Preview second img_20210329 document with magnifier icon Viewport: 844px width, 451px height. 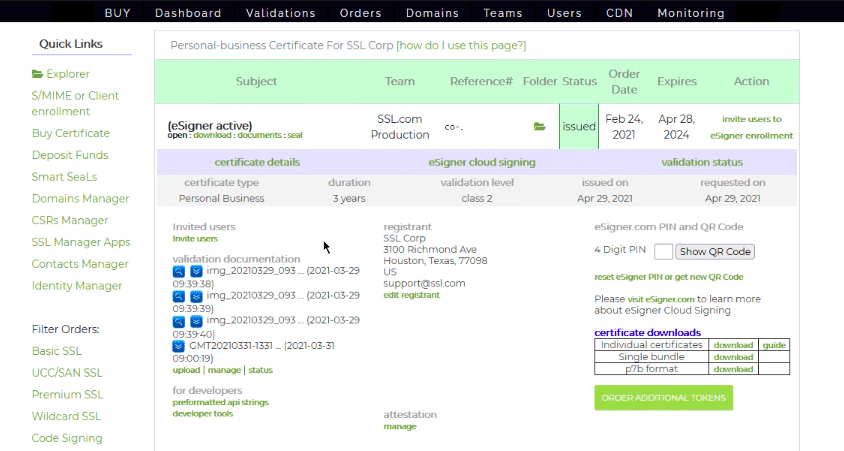179,296
